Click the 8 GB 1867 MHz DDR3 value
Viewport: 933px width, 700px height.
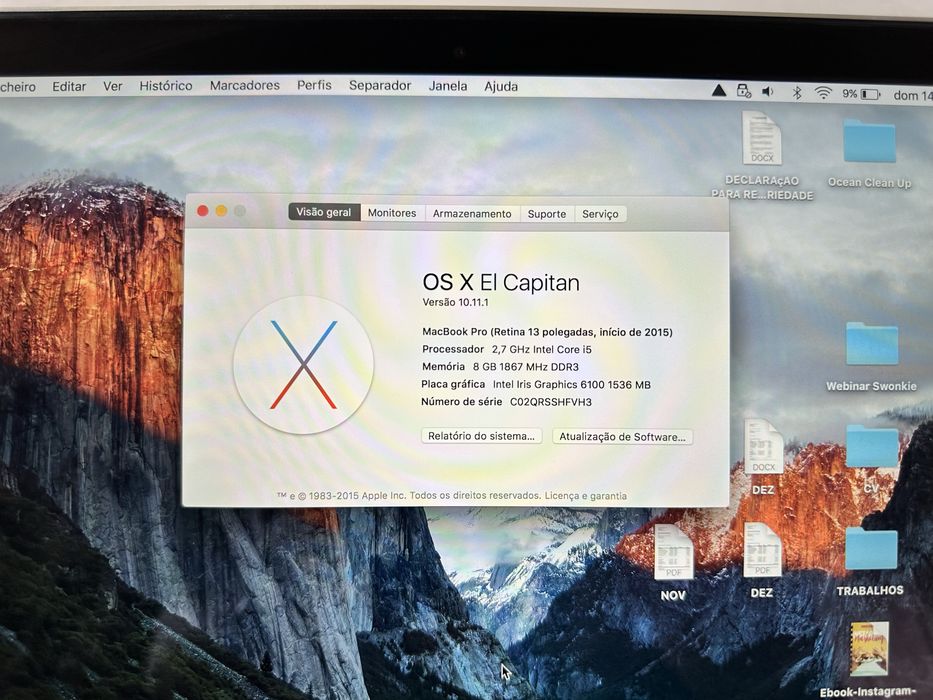[526, 367]
